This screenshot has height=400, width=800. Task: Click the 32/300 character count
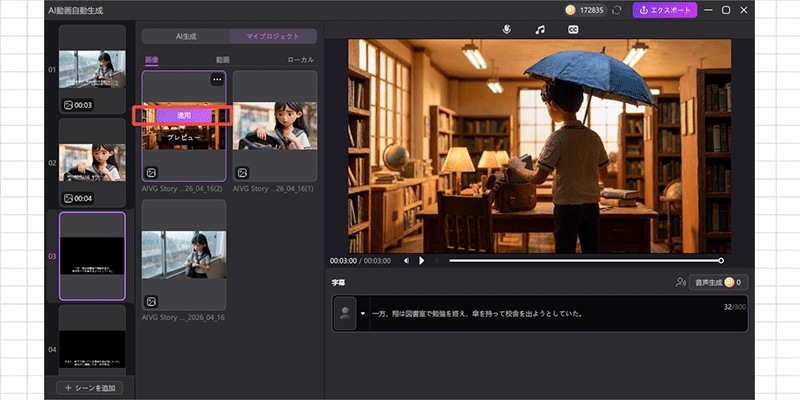(x=734, y=307)
